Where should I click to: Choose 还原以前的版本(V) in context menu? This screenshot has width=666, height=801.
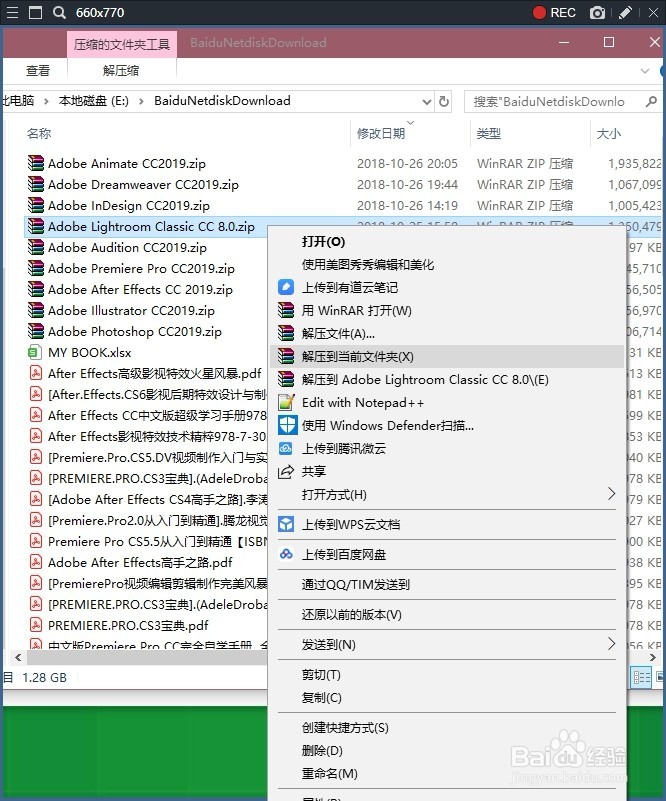351,615
